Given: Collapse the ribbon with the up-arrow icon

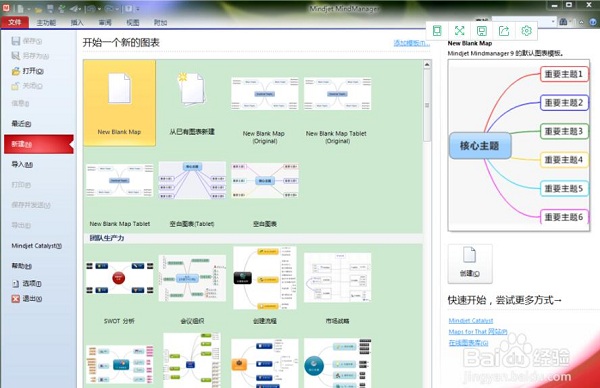Looking at the screenshot, I should (x=581, y=22).
